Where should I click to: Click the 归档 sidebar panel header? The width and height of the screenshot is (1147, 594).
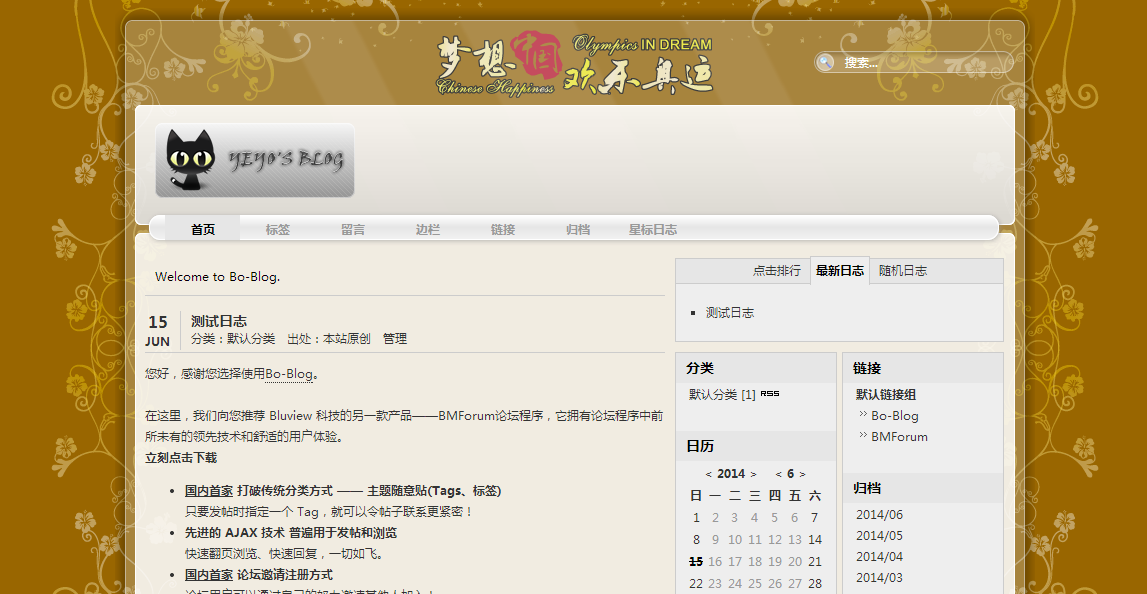(x=922, y=489)
